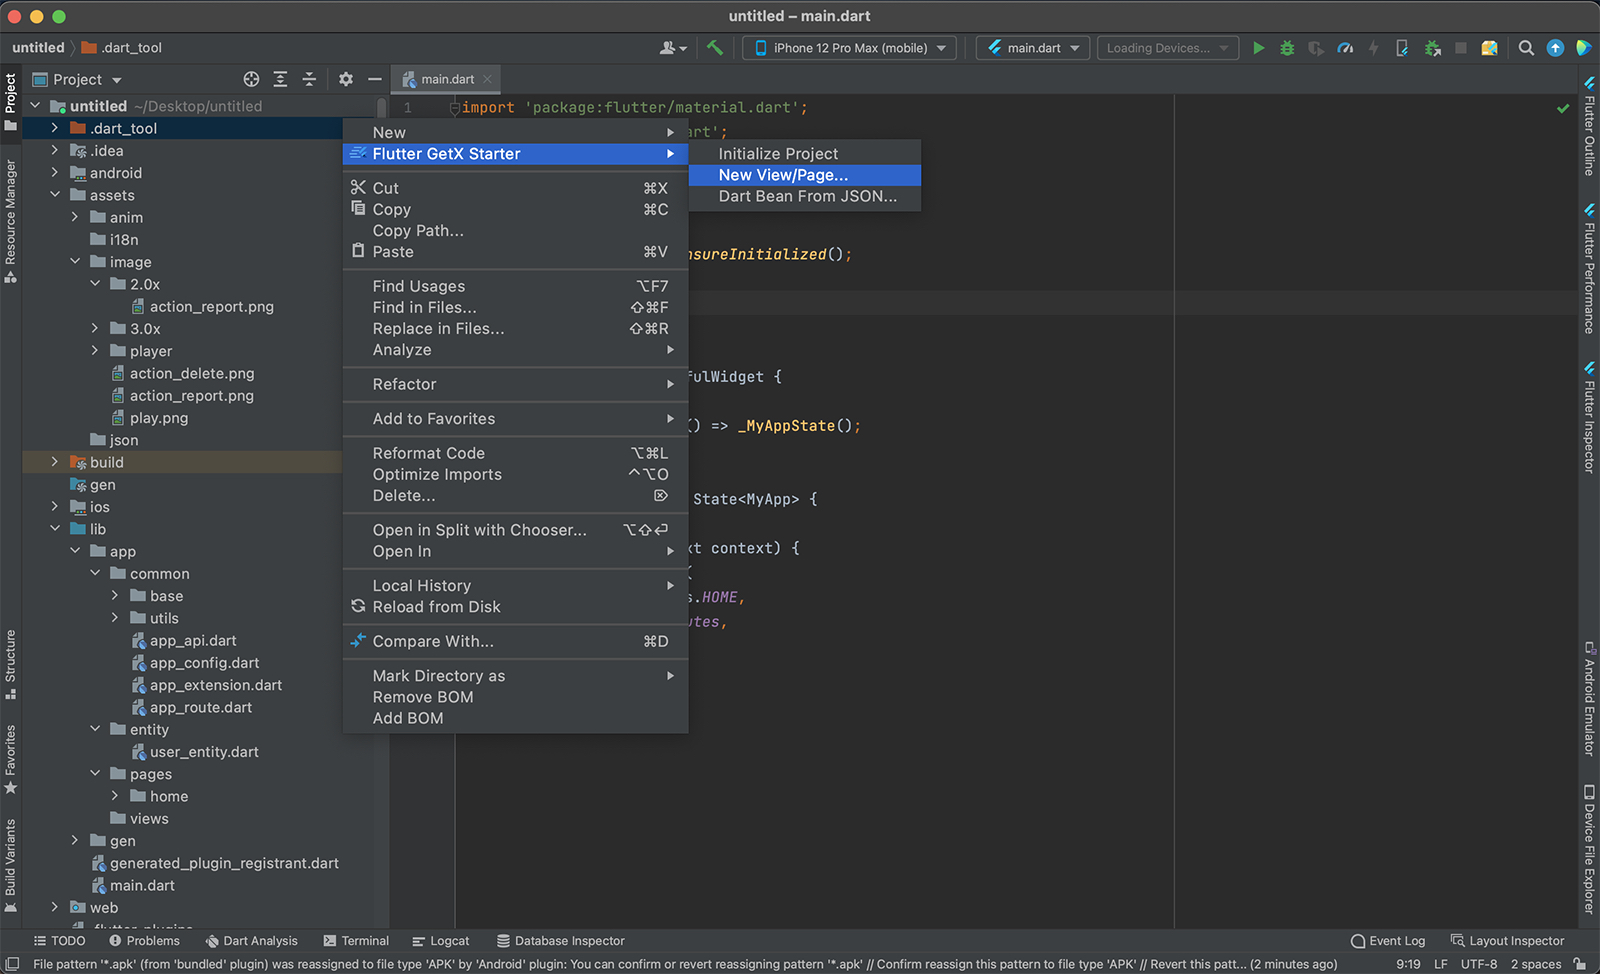This screenshot has height=974, width=1600.
Task: Select user_entity.dart in the tree
Action: (x=204, y=752)
